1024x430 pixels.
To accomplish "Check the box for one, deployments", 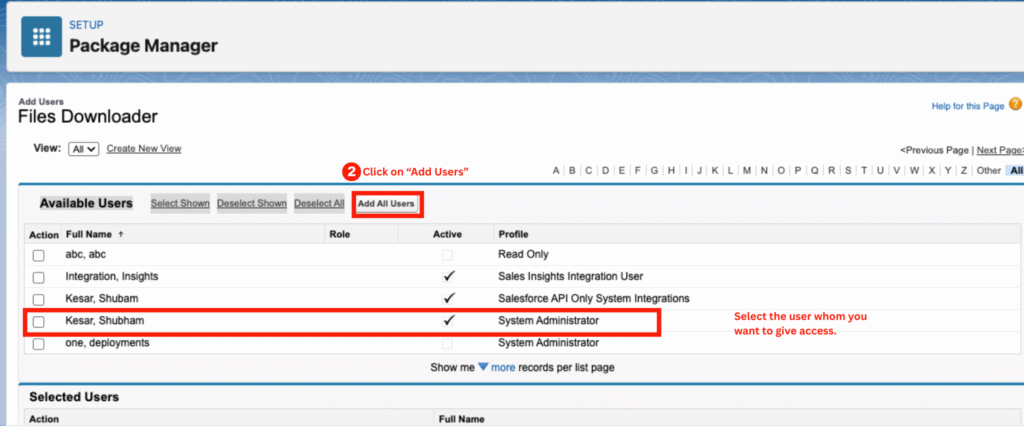I will (39, 344).
